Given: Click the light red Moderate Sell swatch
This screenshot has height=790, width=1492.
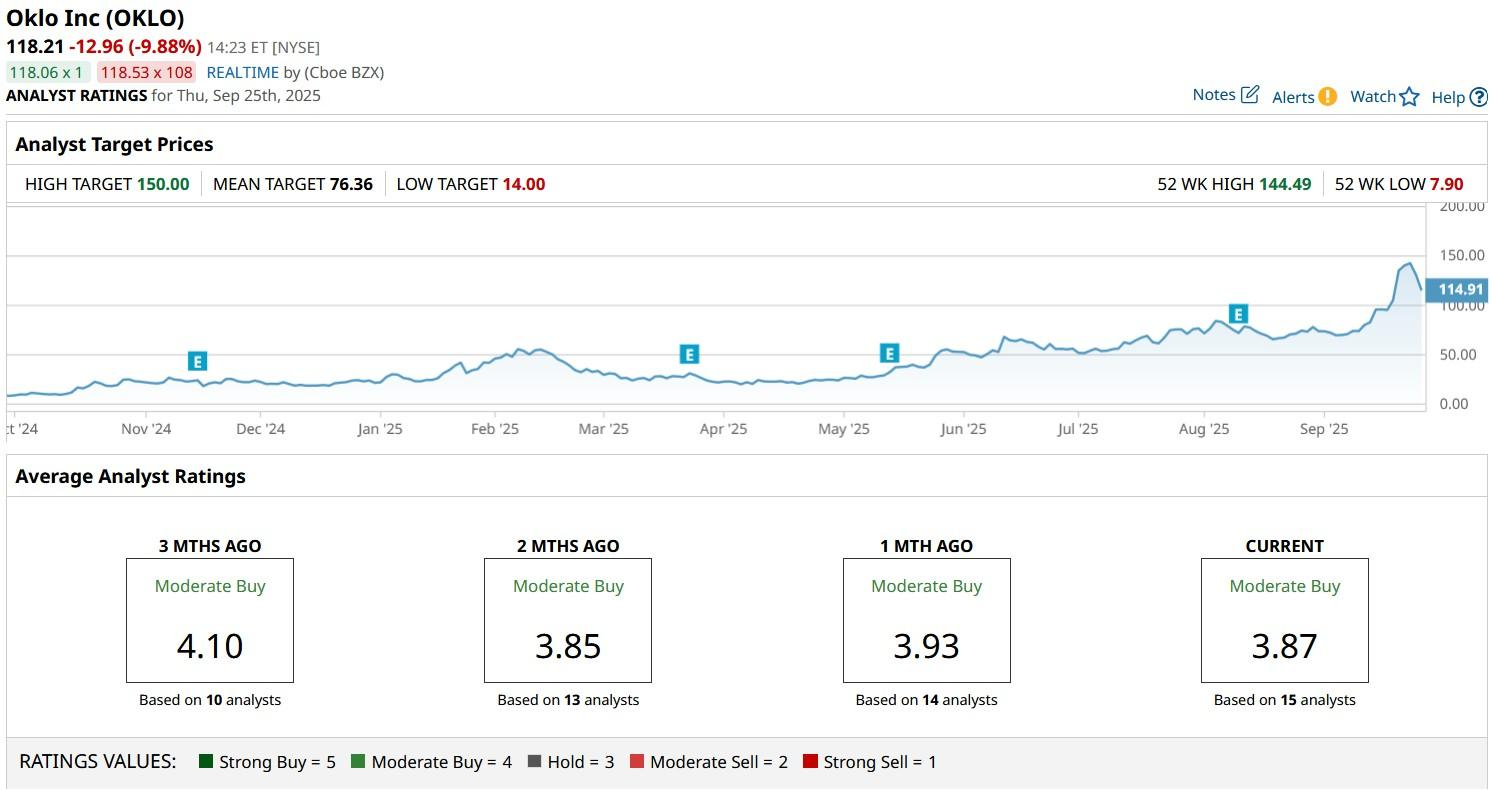Looking at the screenshot, I should coord(637,762).
